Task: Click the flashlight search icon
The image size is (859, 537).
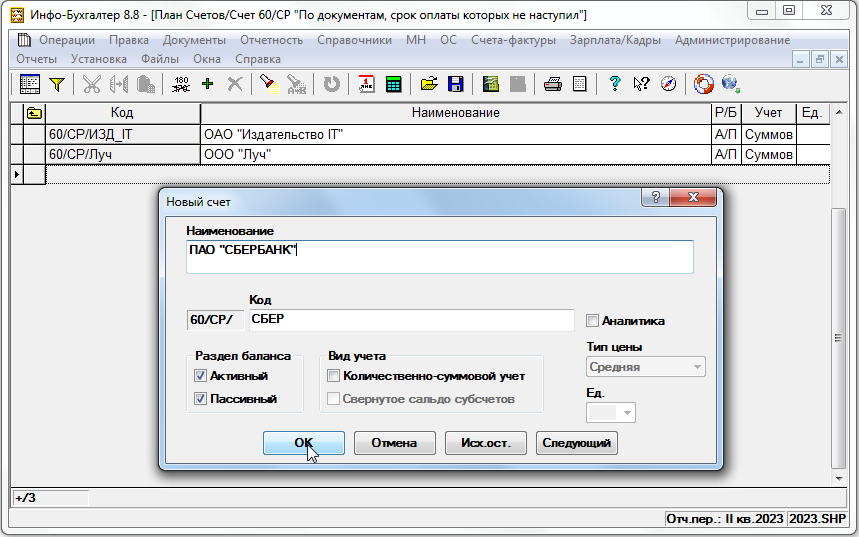Action: point(267,84)
